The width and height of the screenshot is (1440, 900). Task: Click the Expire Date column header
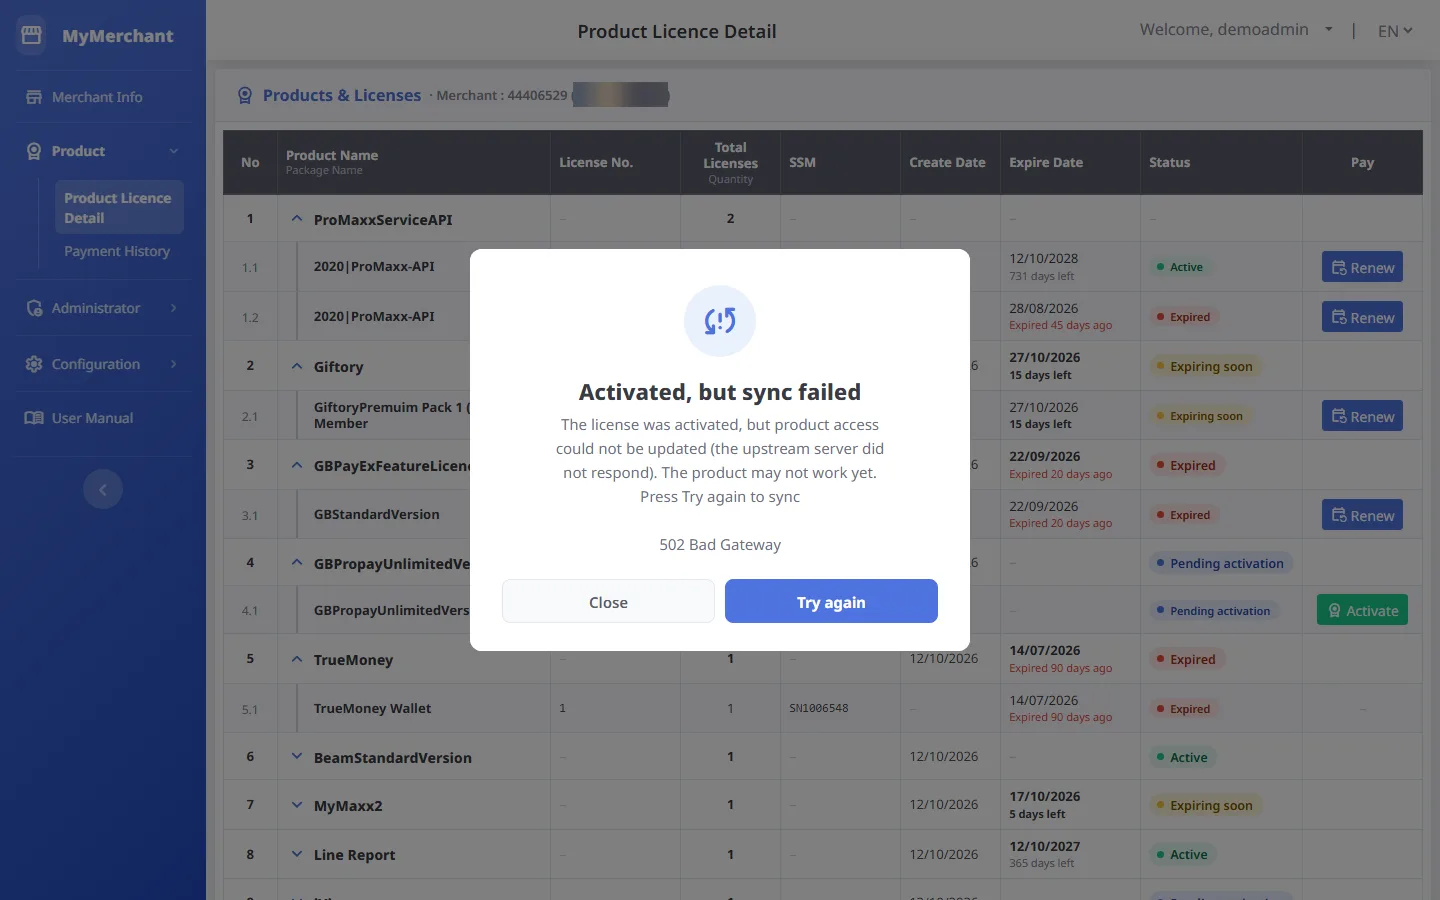[1046, 162]
